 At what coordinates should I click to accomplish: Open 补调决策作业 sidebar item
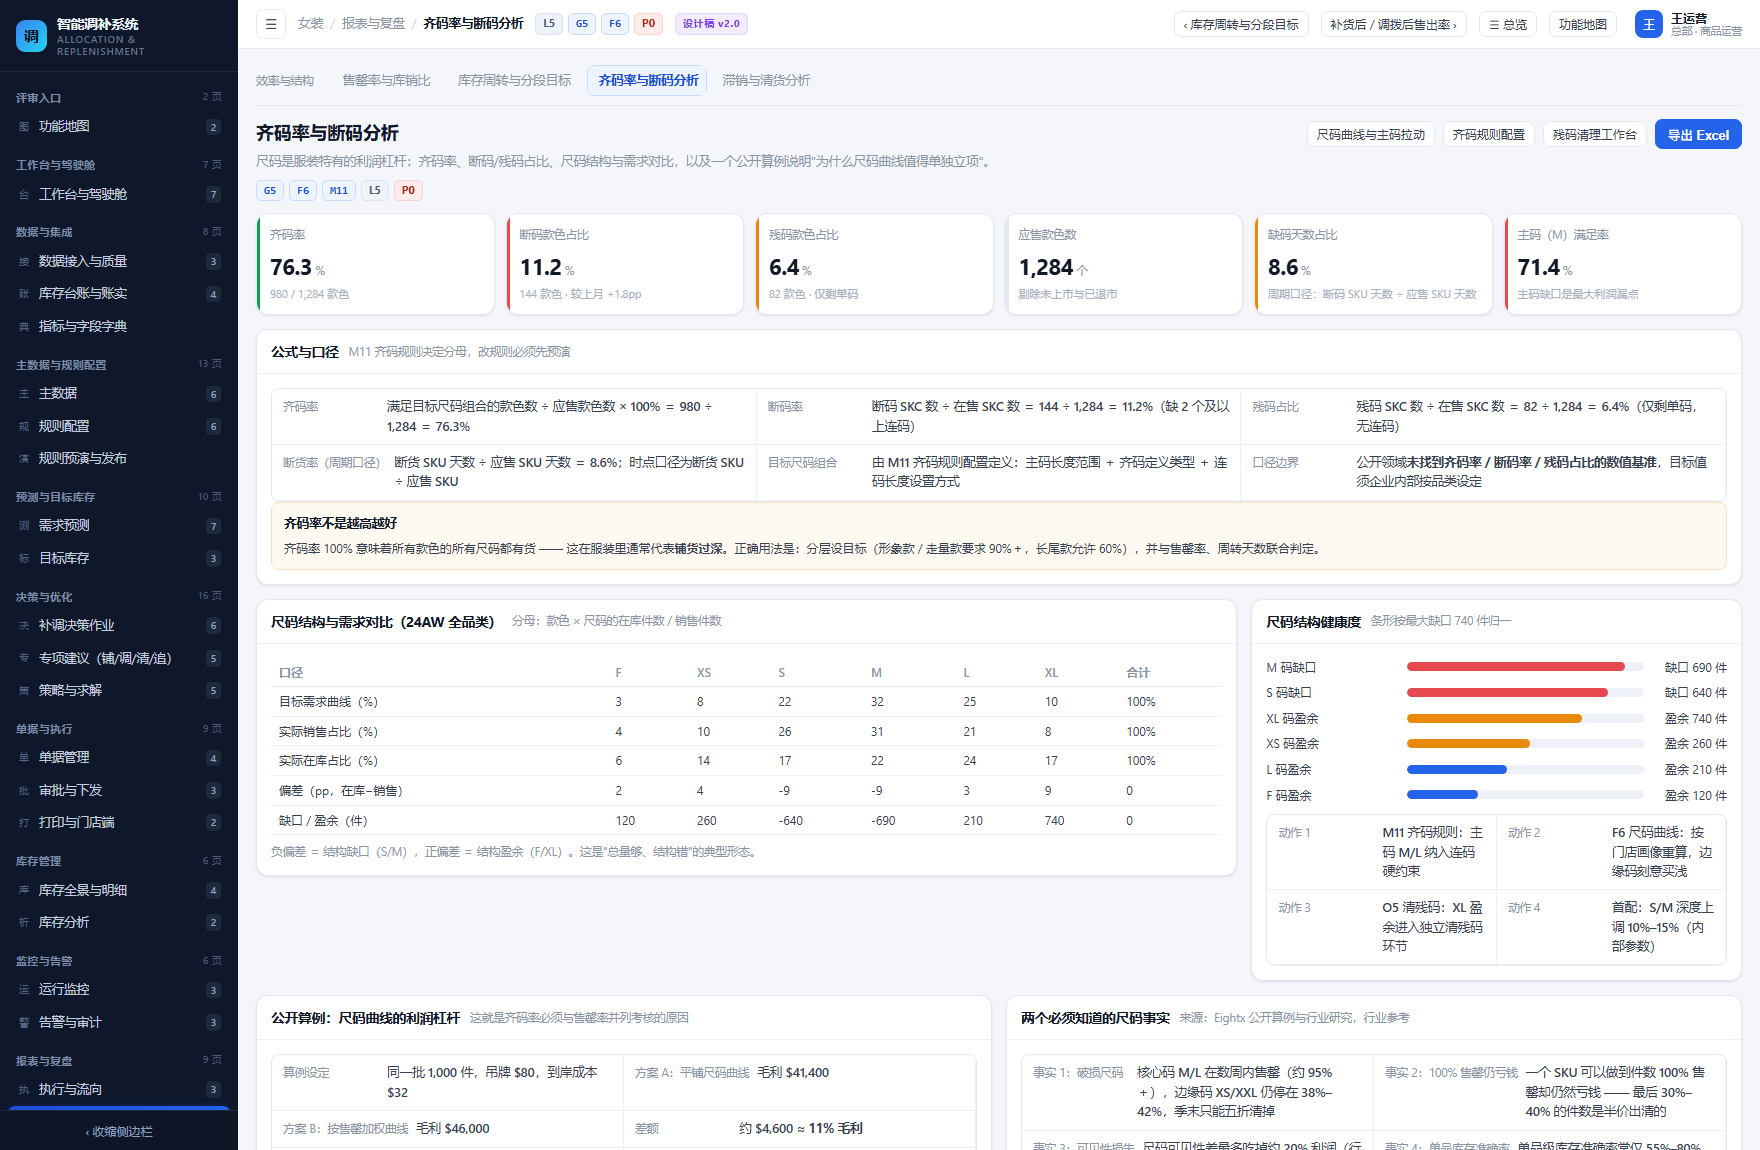click(119, 626)
